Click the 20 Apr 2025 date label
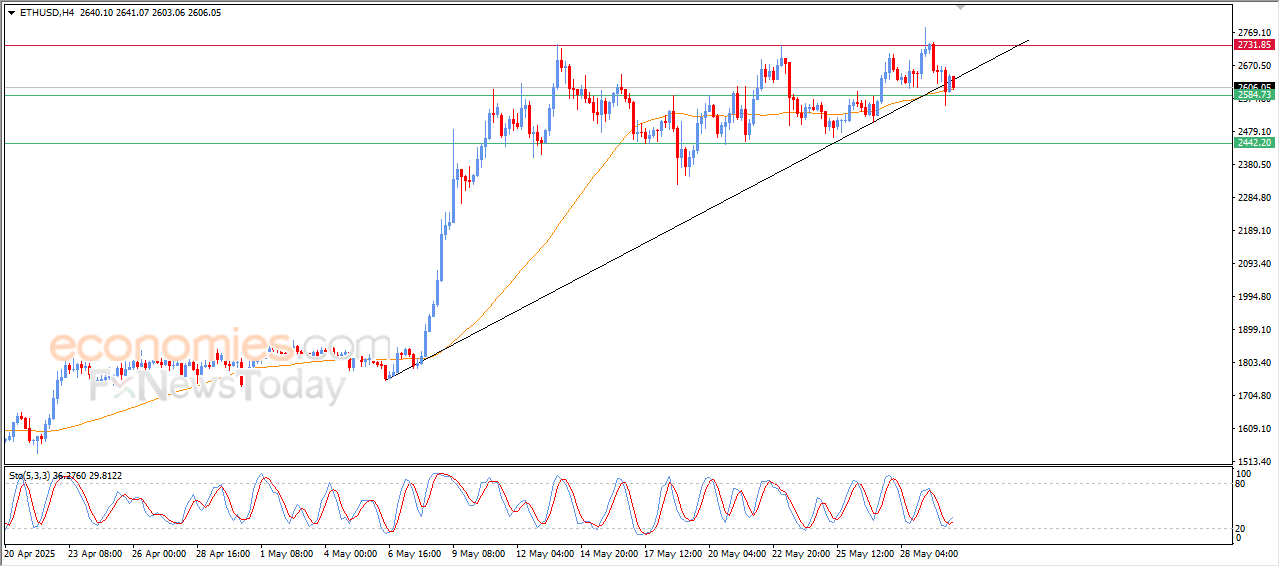 (29, 553)
